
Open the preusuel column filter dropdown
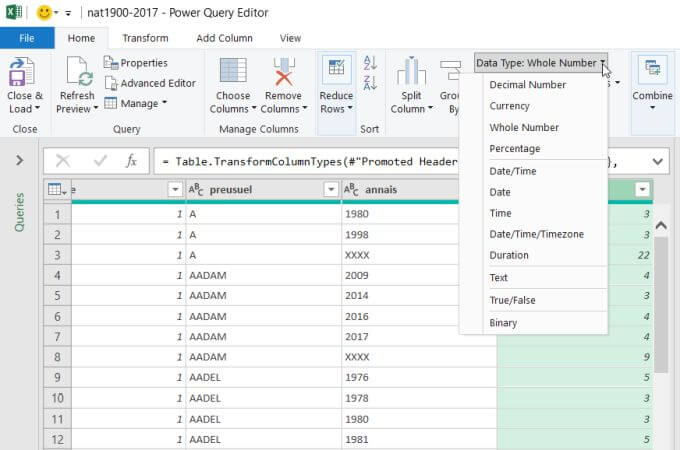click(x=331, y=189)
